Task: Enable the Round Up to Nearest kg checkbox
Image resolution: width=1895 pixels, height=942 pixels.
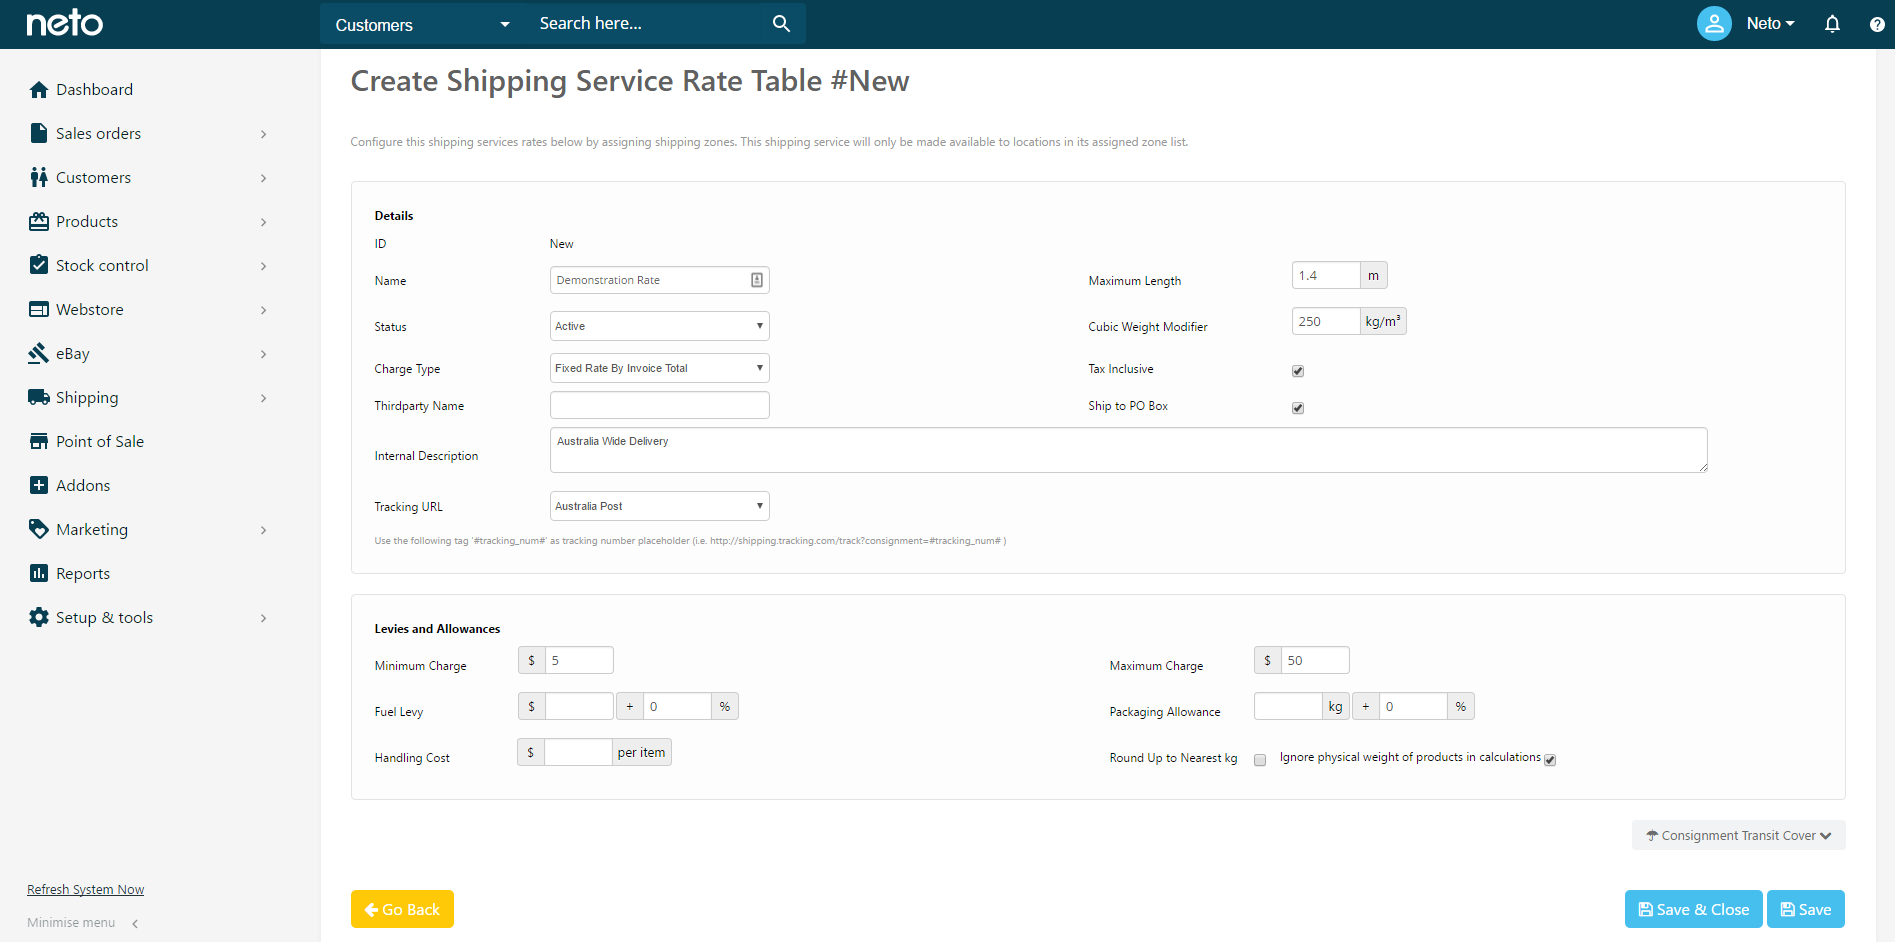Action: coord(1259,760)
